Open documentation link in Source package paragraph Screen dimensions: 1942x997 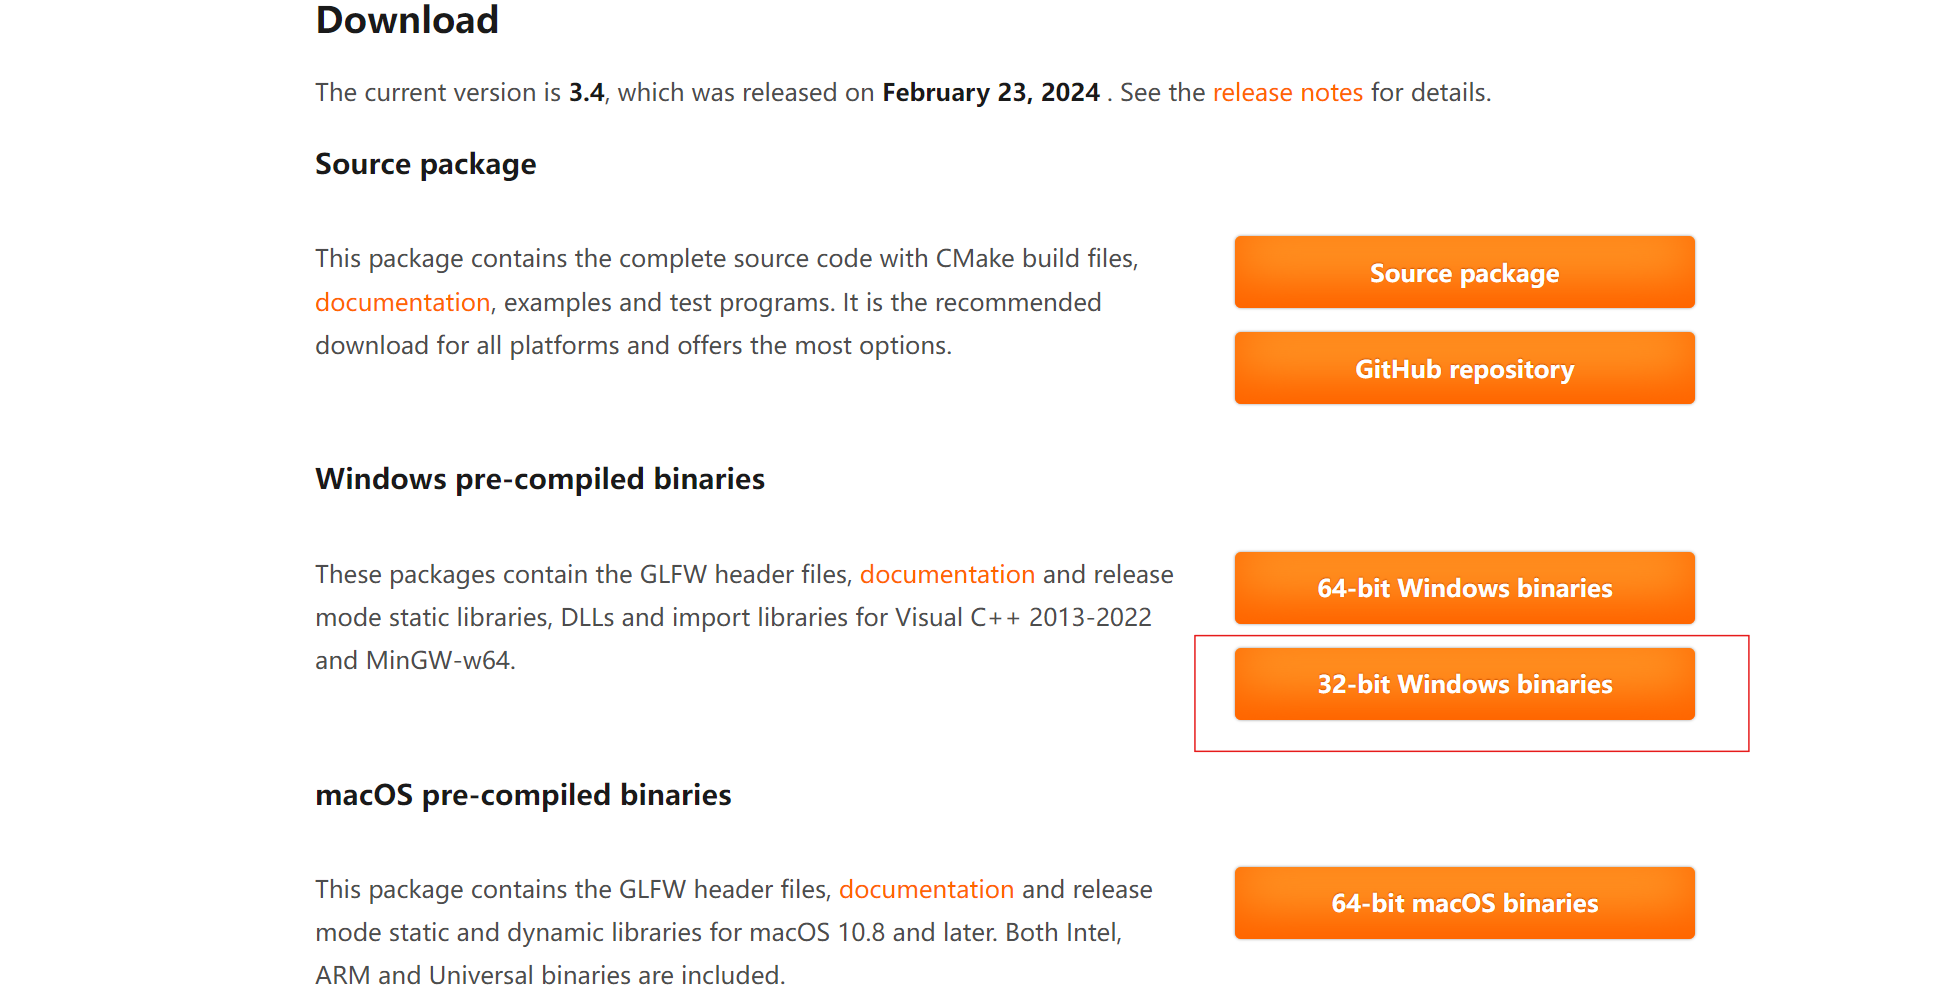402,302
